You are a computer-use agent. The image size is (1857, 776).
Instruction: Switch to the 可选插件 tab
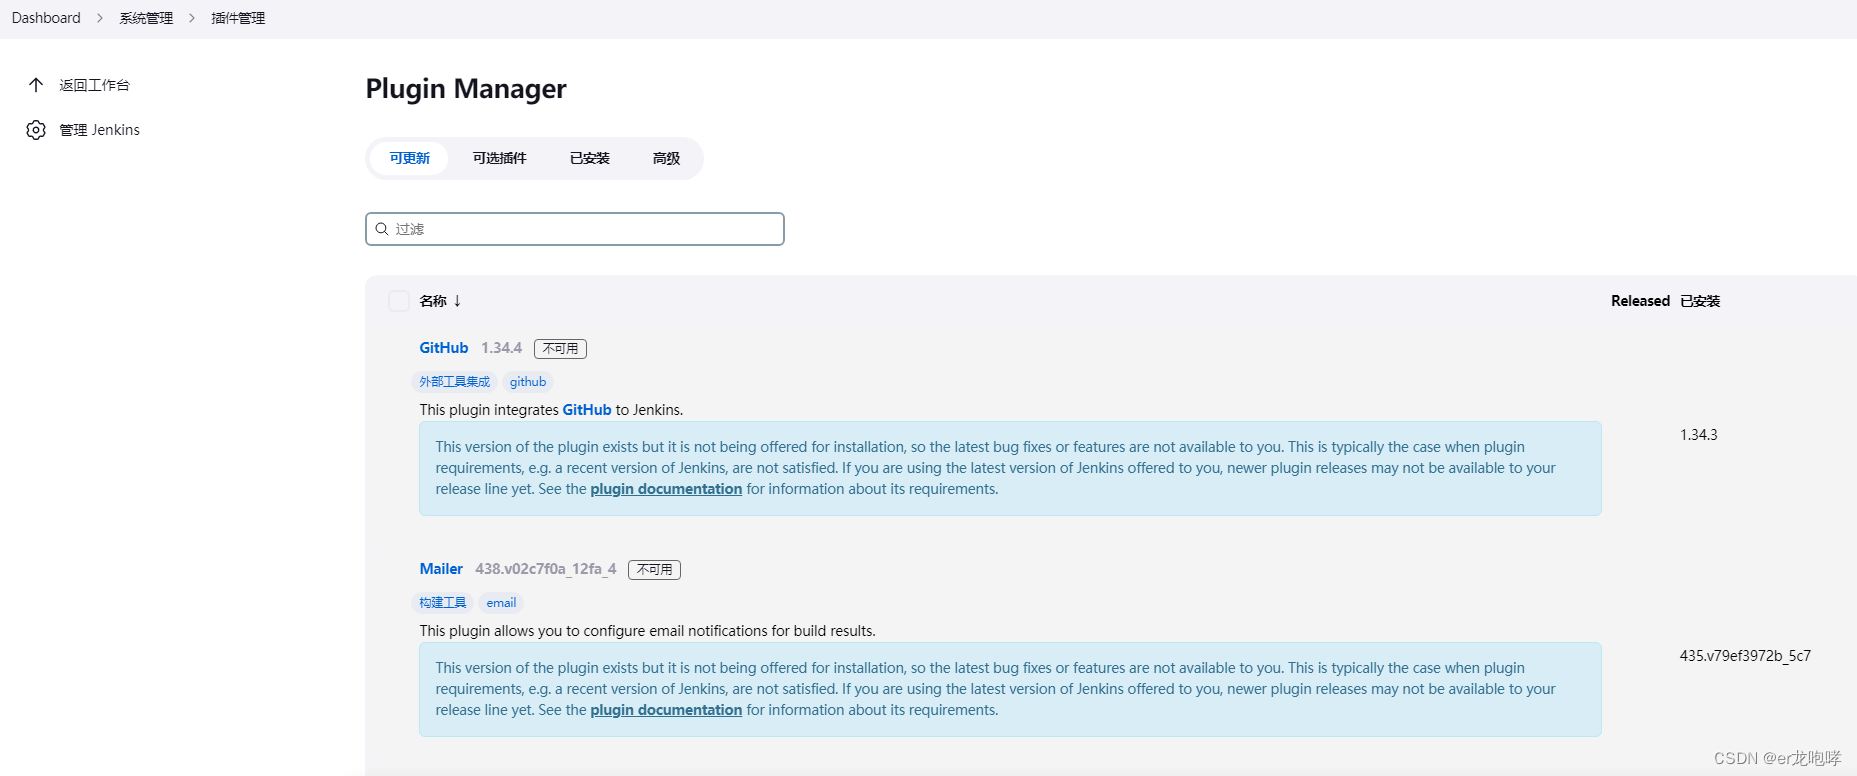pyautogui.click(x=499, y=158)
